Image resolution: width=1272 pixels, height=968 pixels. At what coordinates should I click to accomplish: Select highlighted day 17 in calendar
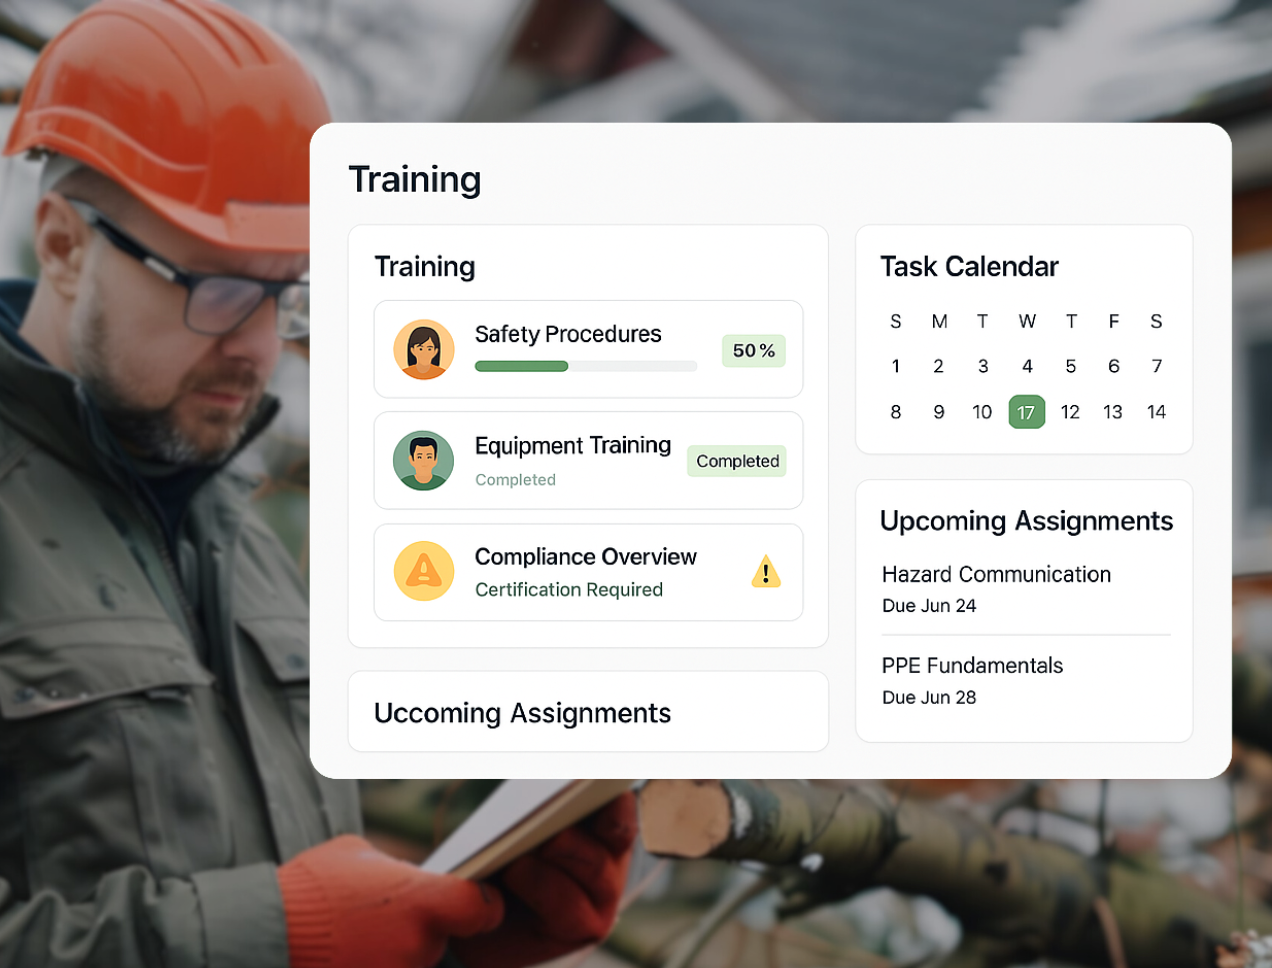coord(1027,412)
